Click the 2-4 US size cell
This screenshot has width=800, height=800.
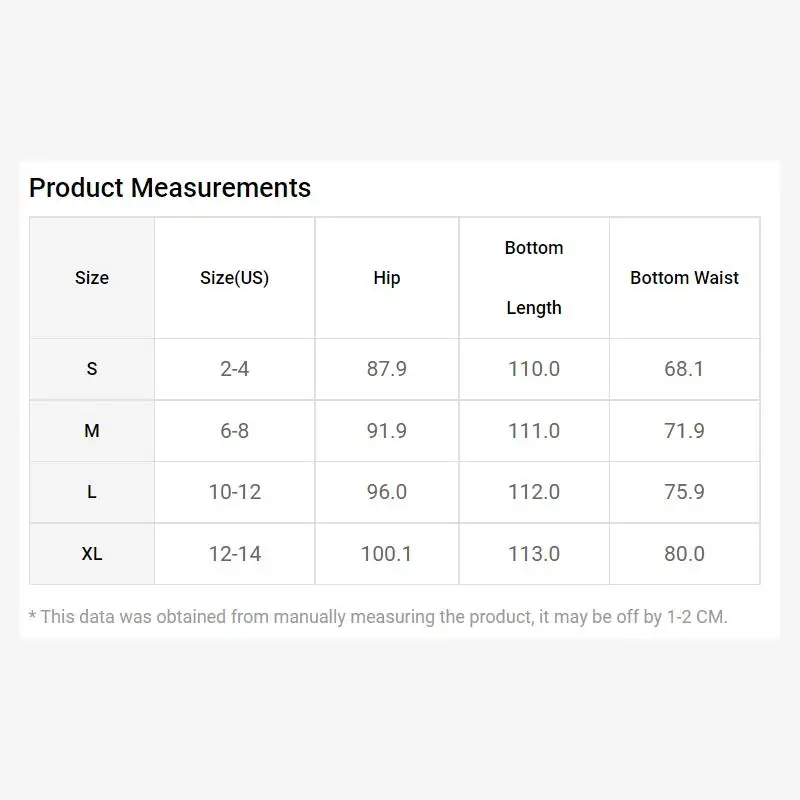coord(235,369)
